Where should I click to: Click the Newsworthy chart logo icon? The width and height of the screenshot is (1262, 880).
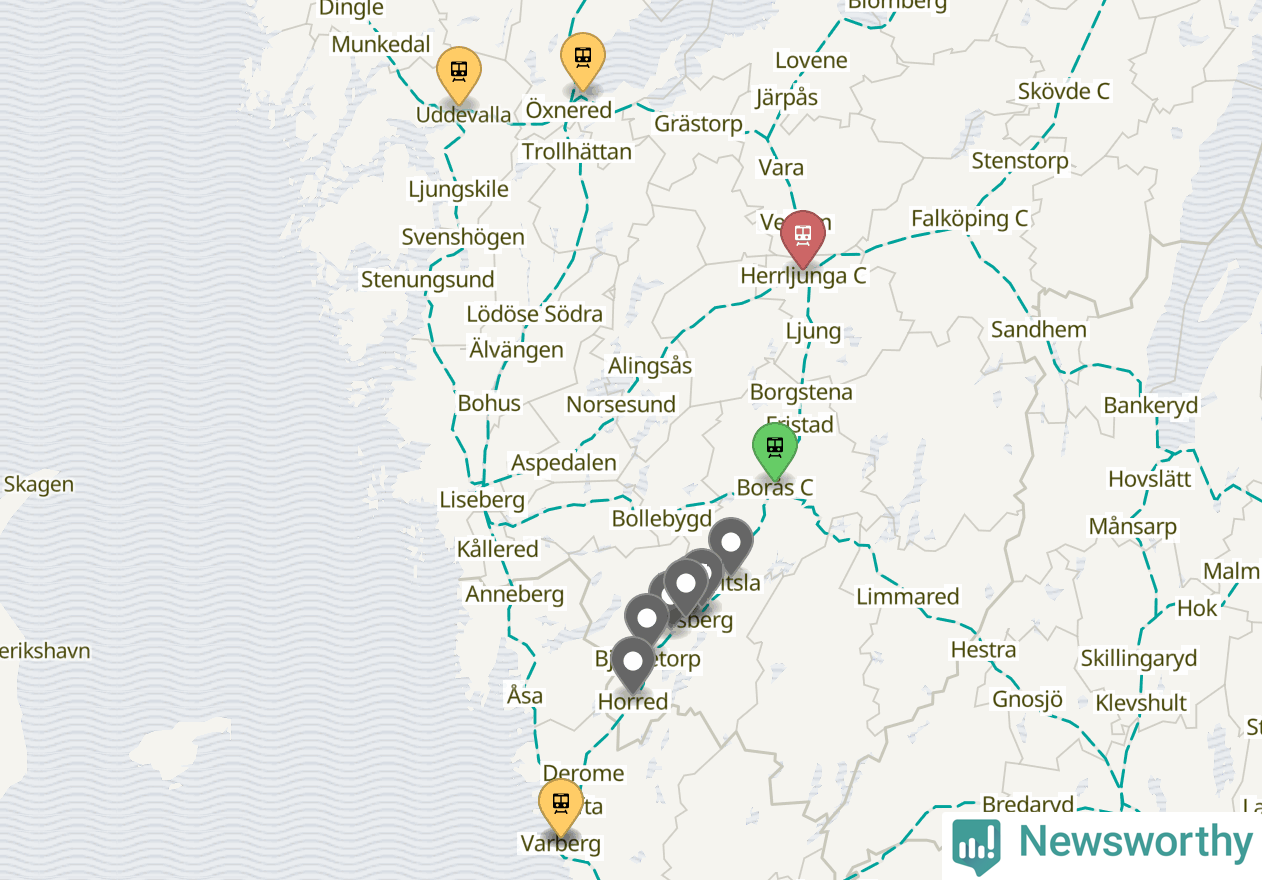pyautogui.click(x=976, y=843)
